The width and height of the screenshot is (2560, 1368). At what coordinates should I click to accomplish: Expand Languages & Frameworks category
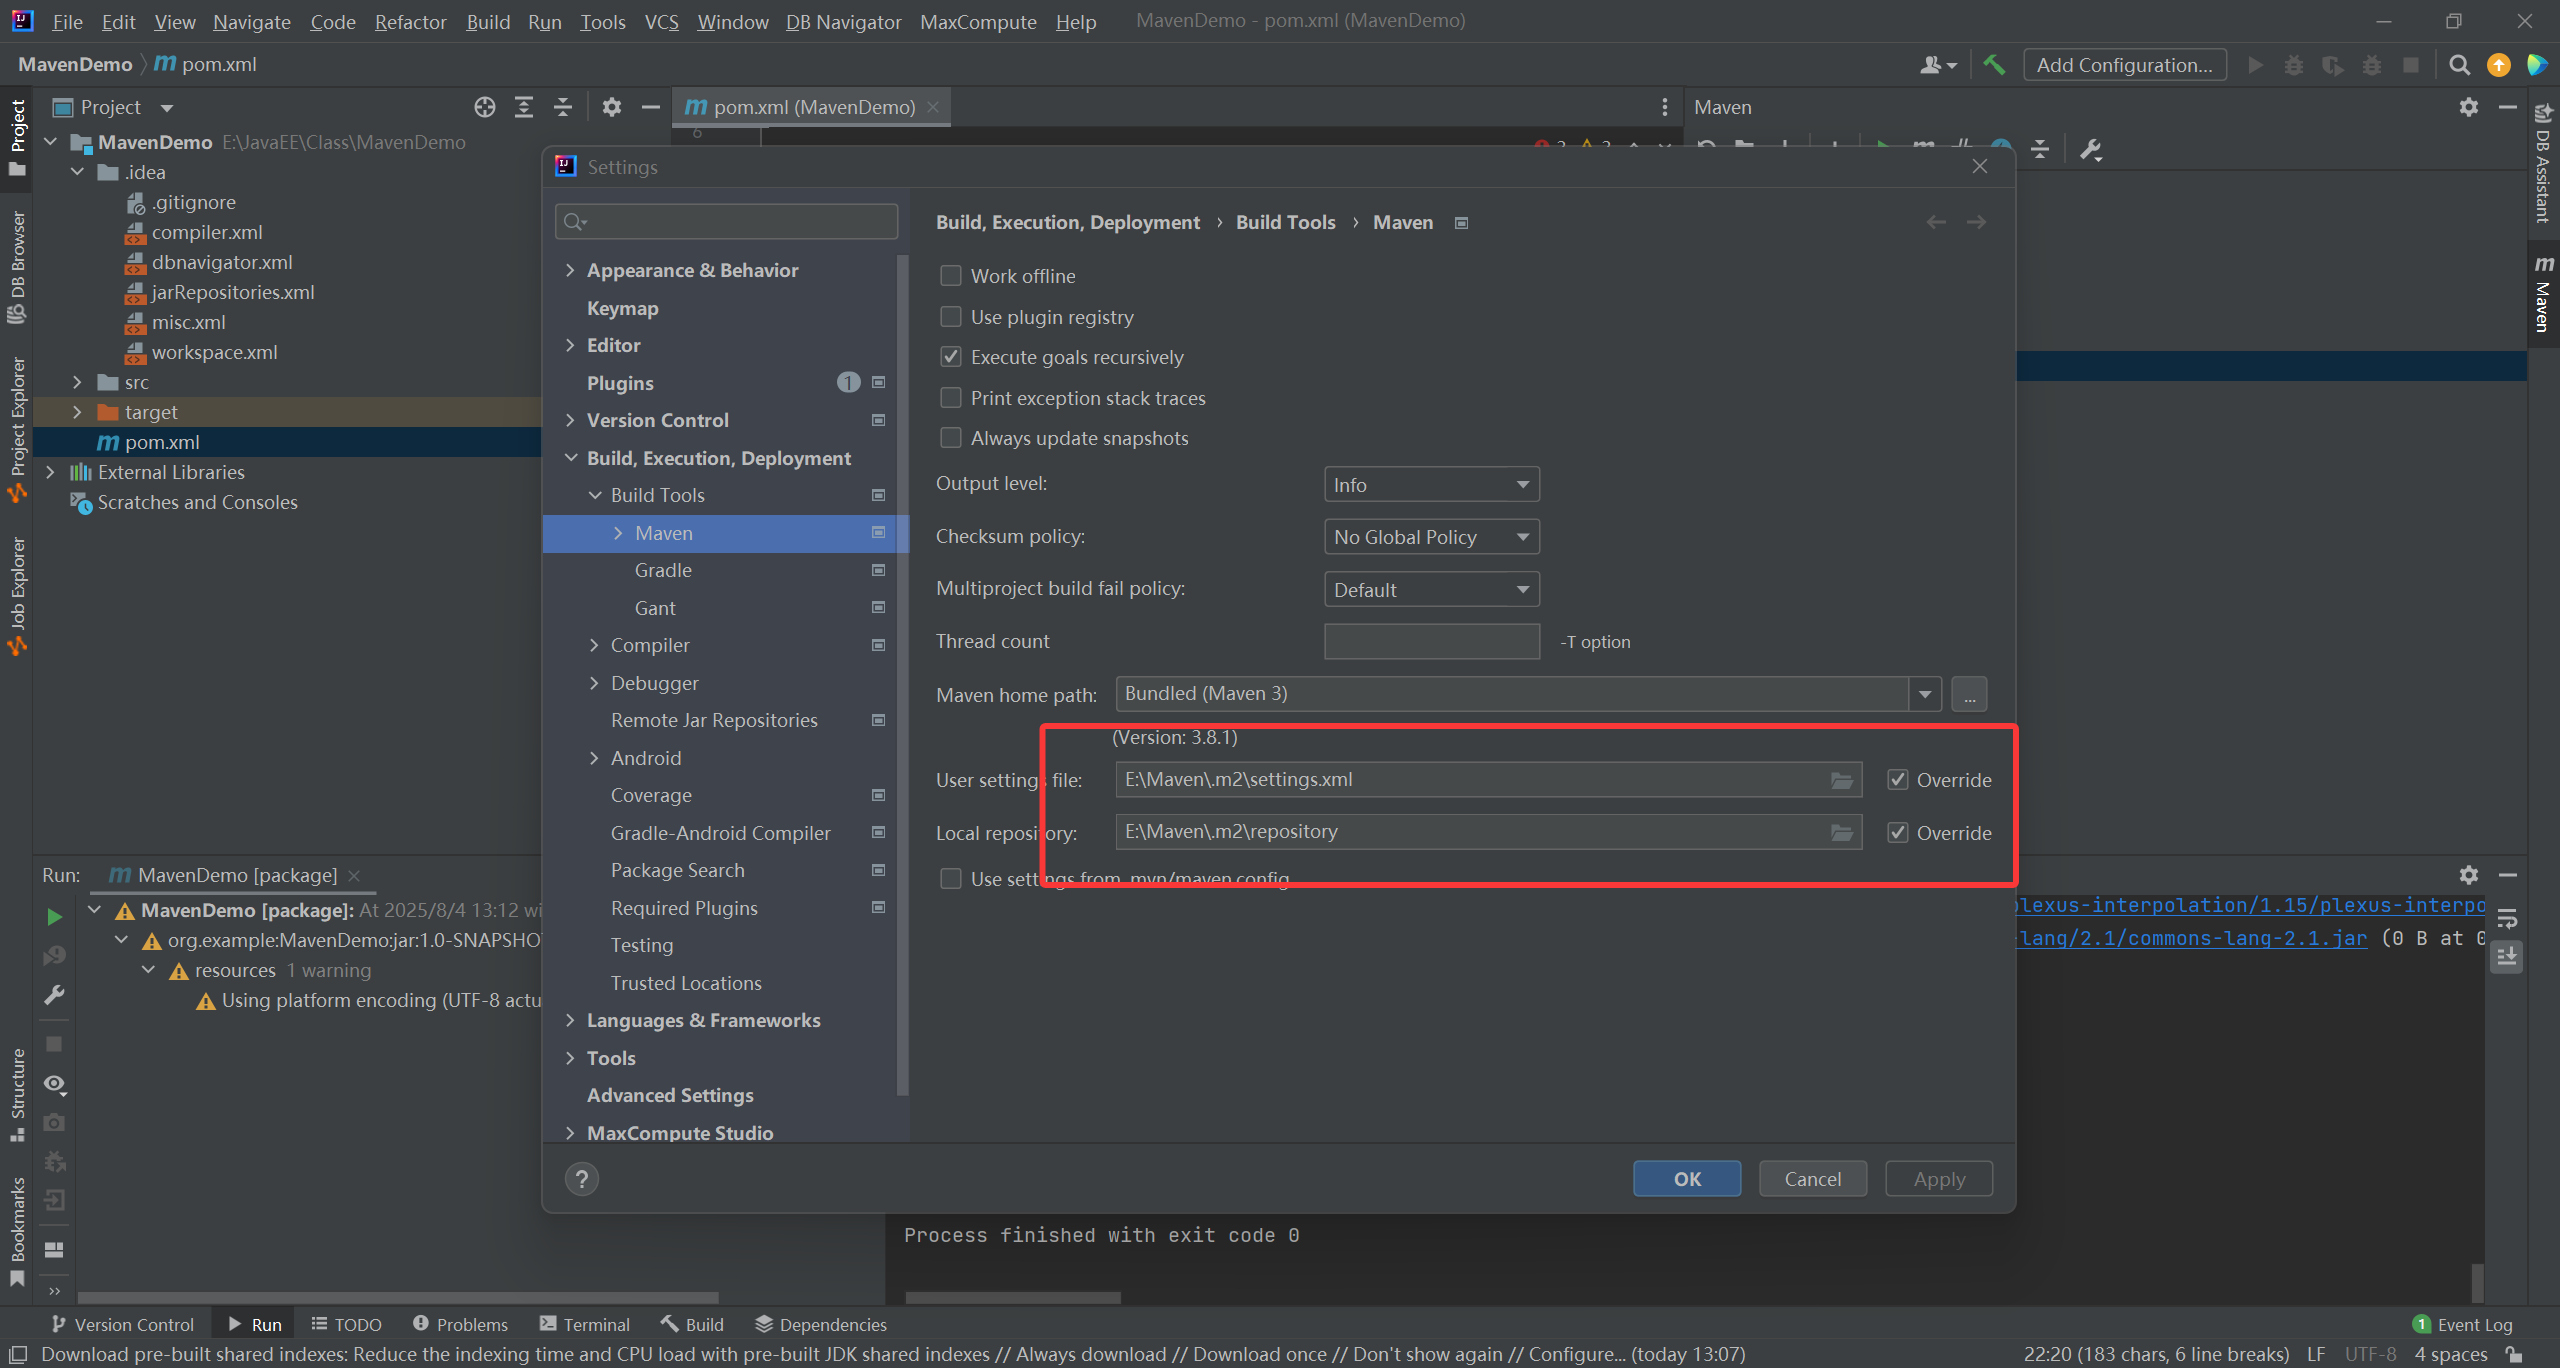click(571, 1020)
